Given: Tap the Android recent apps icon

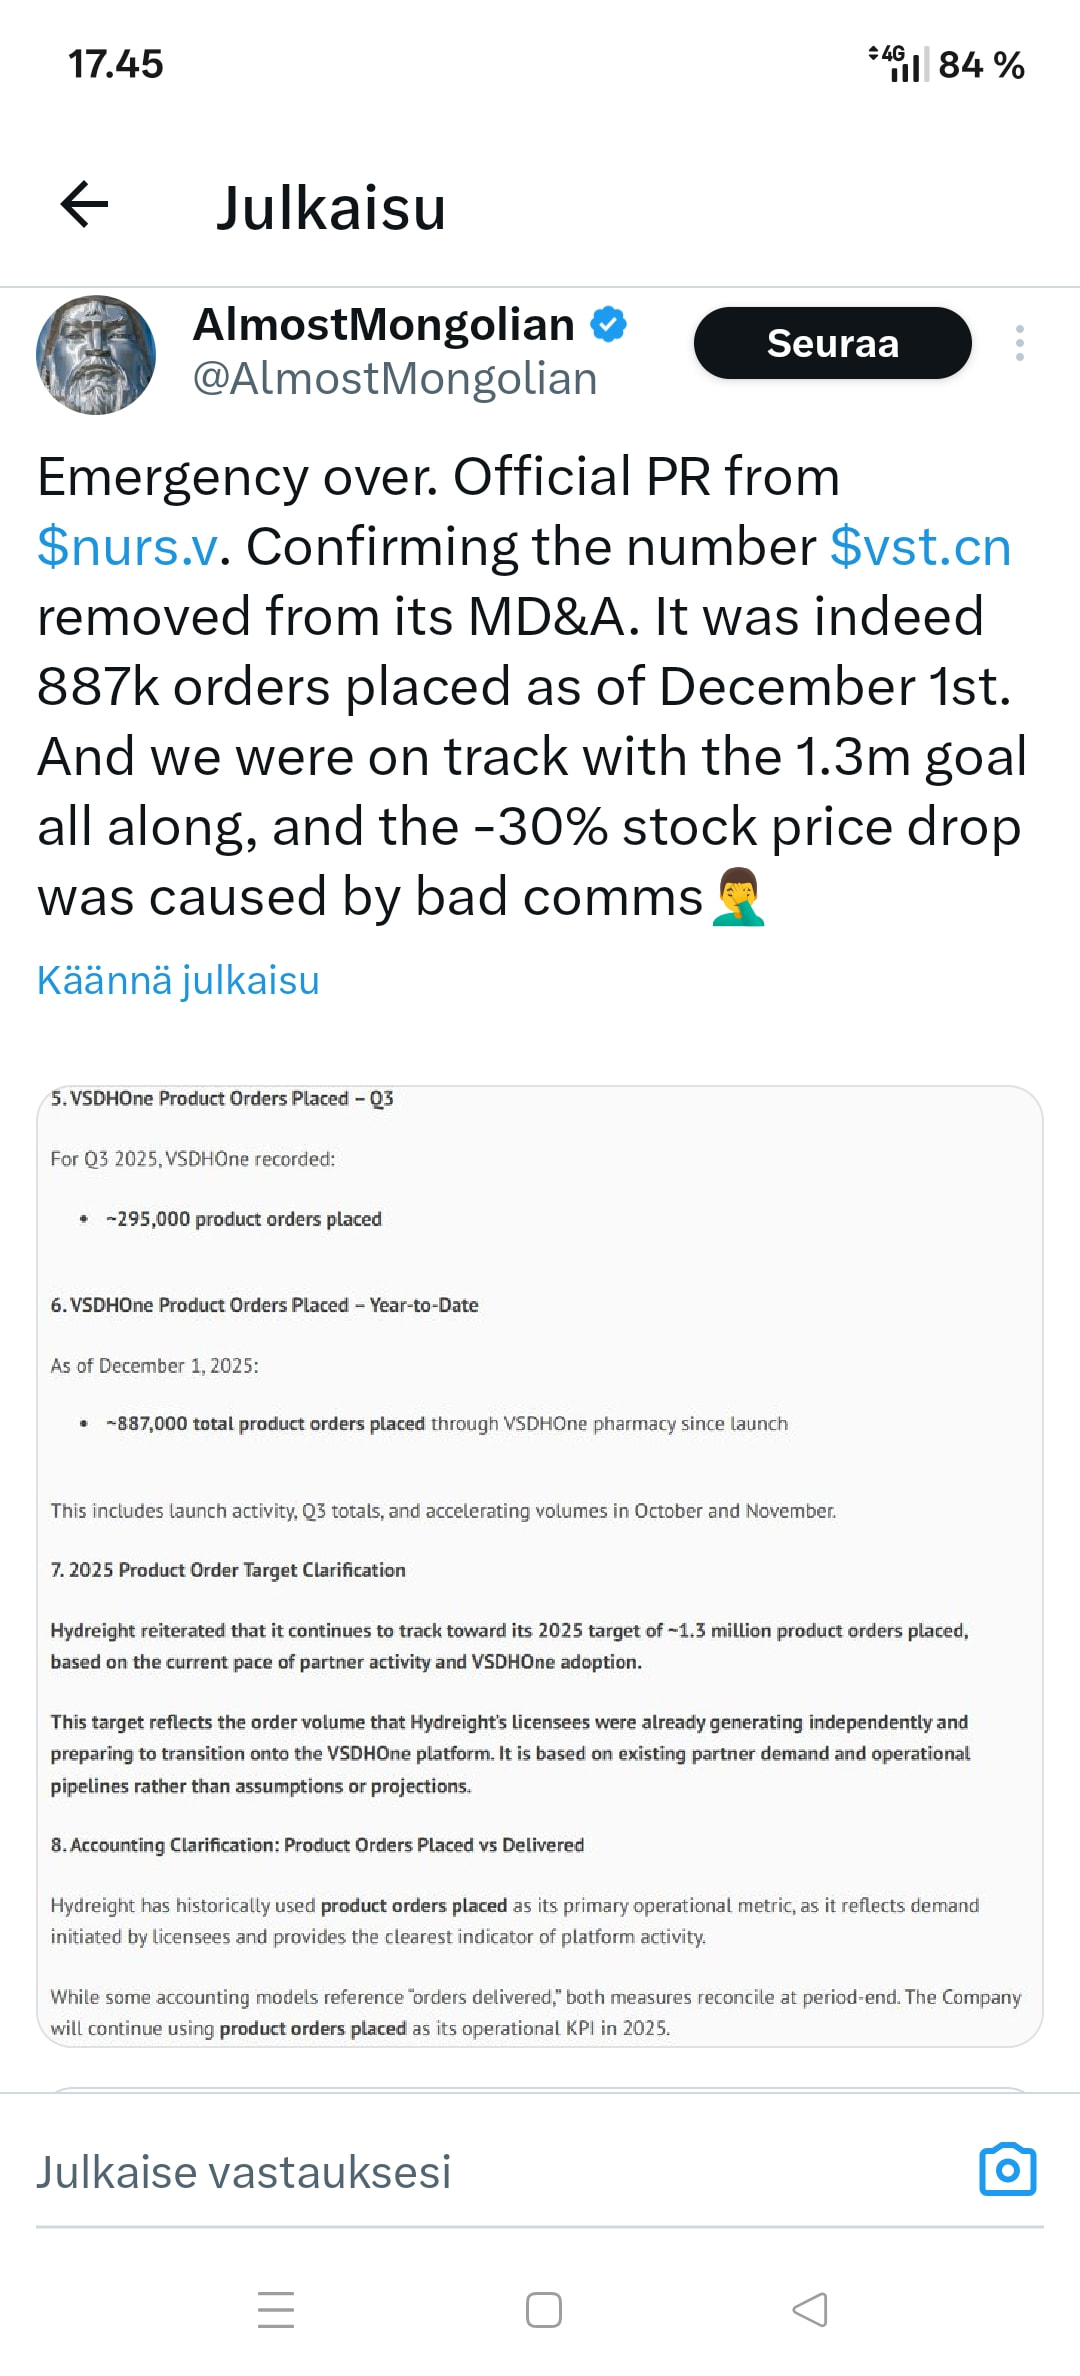Looking at the screenshot, I should click(x=276, y=2310).
